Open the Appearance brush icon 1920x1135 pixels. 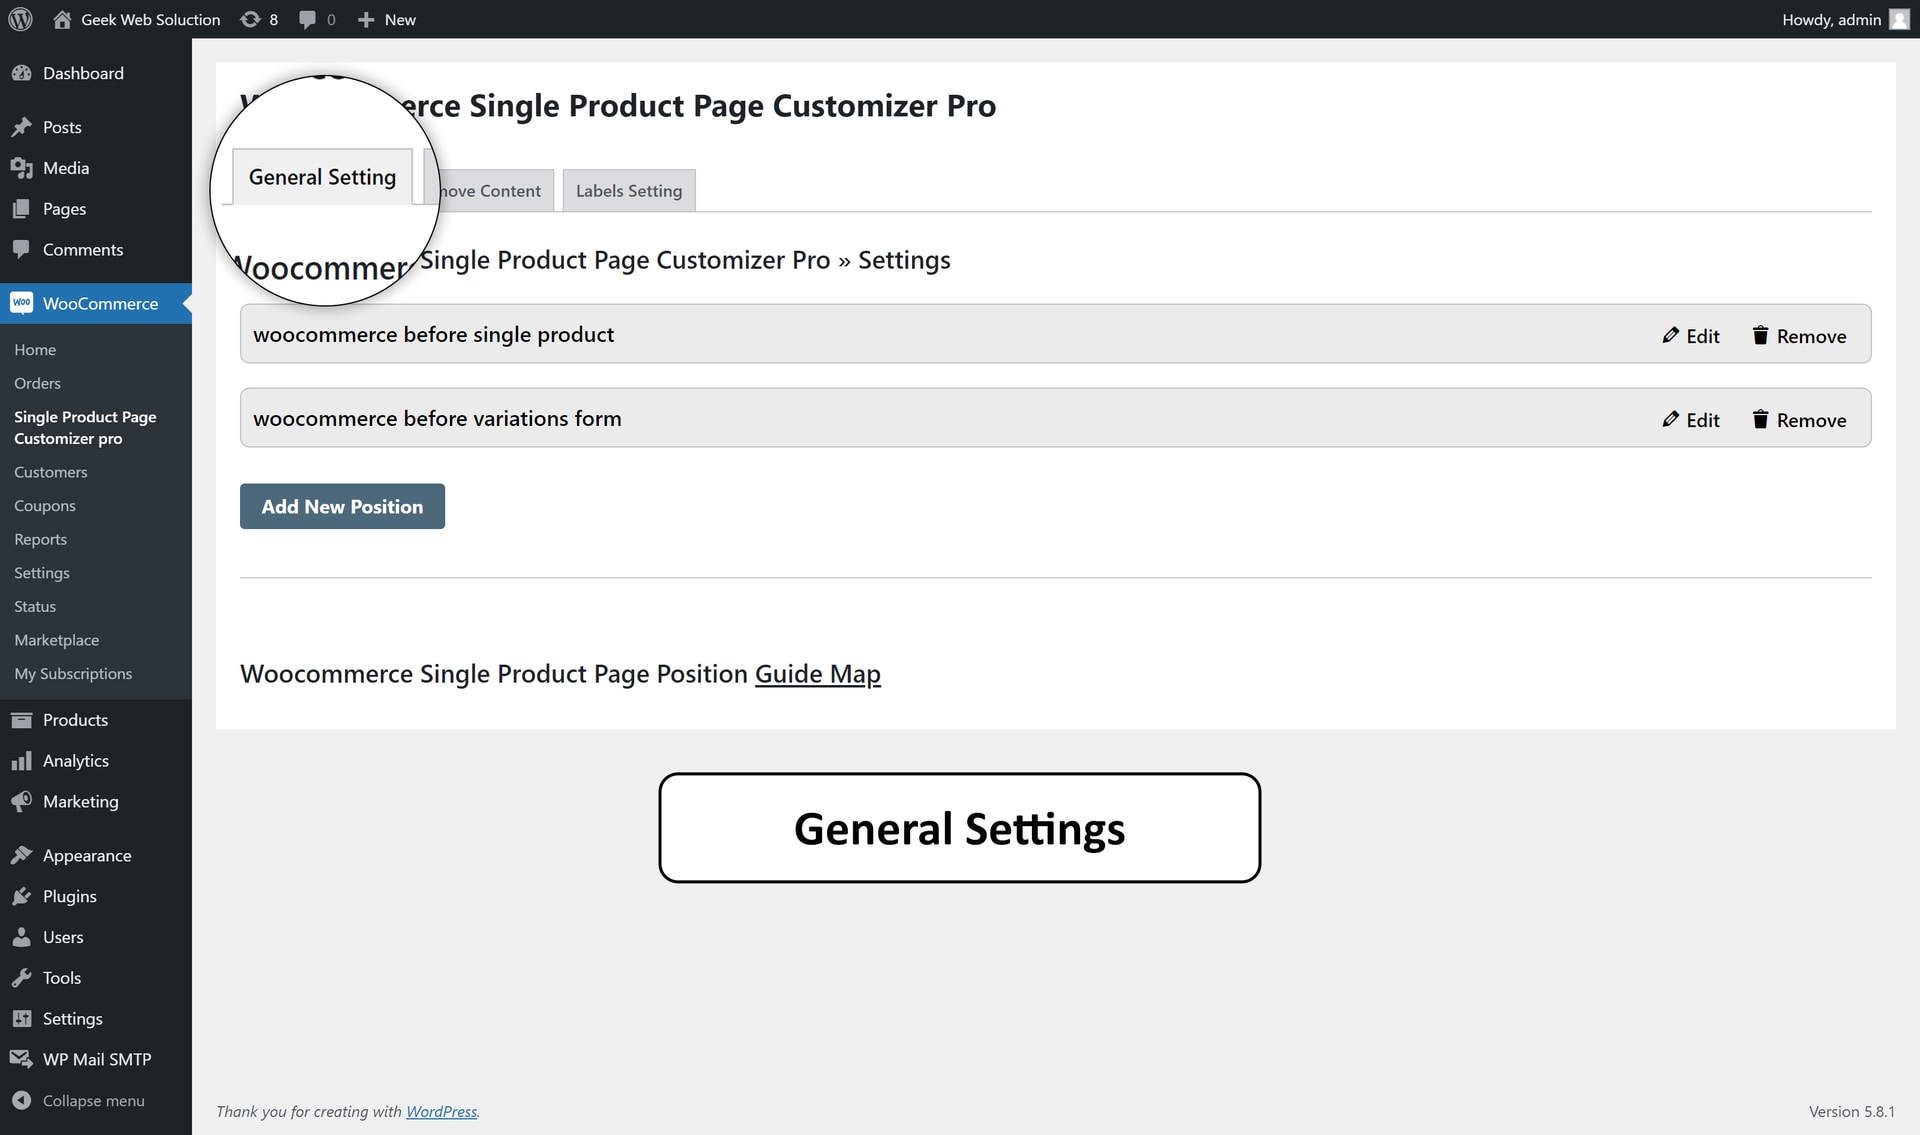click(x=21, y=855)
